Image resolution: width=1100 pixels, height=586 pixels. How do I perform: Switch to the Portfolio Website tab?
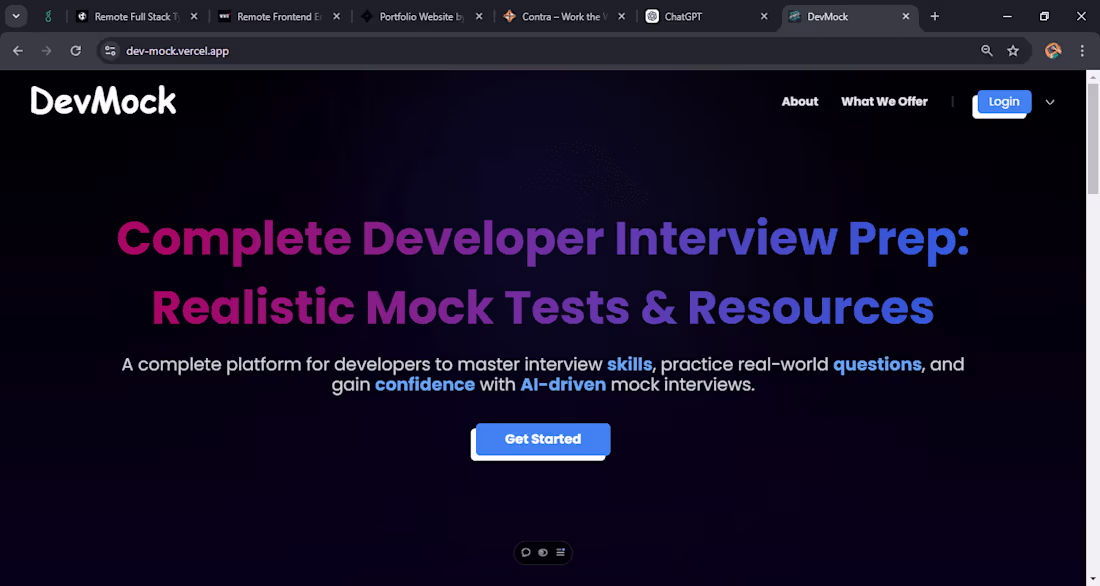click(x=420, y=16)
